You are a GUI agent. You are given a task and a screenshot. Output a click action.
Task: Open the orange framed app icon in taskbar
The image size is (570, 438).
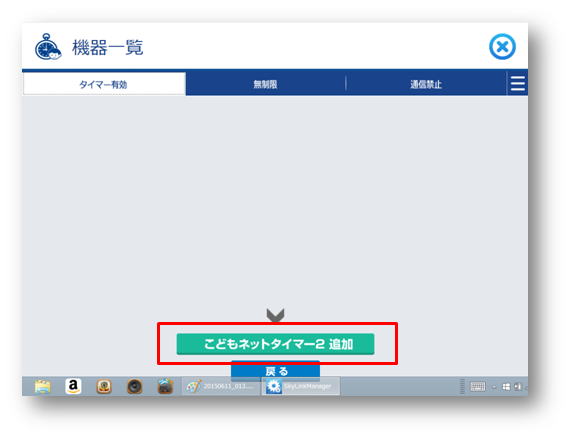coord(104,386)
